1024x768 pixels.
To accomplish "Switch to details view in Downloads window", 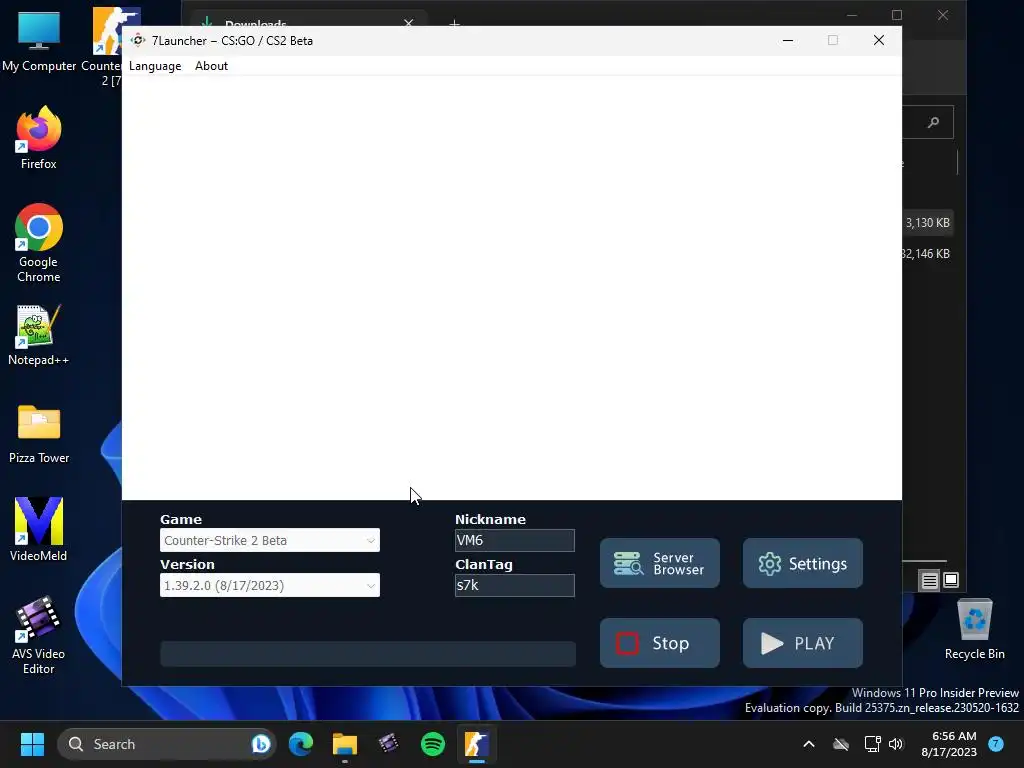I will point(929,580).
